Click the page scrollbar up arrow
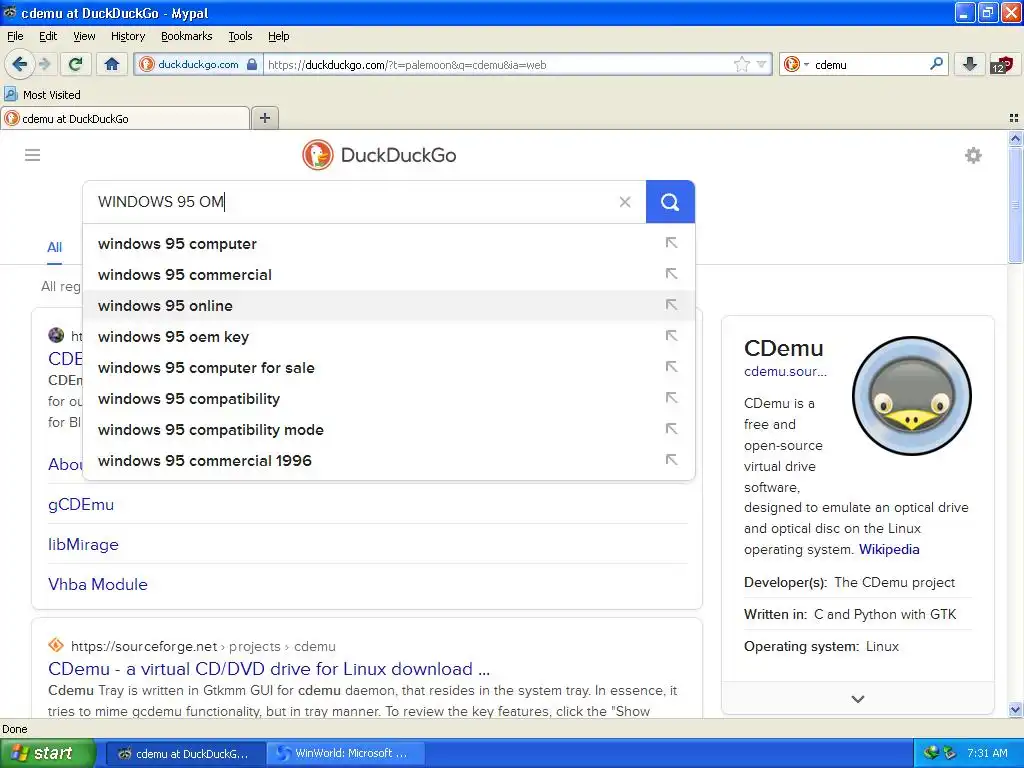The width and height of the screenshot is (1024, 768). tap(1015, 138)
